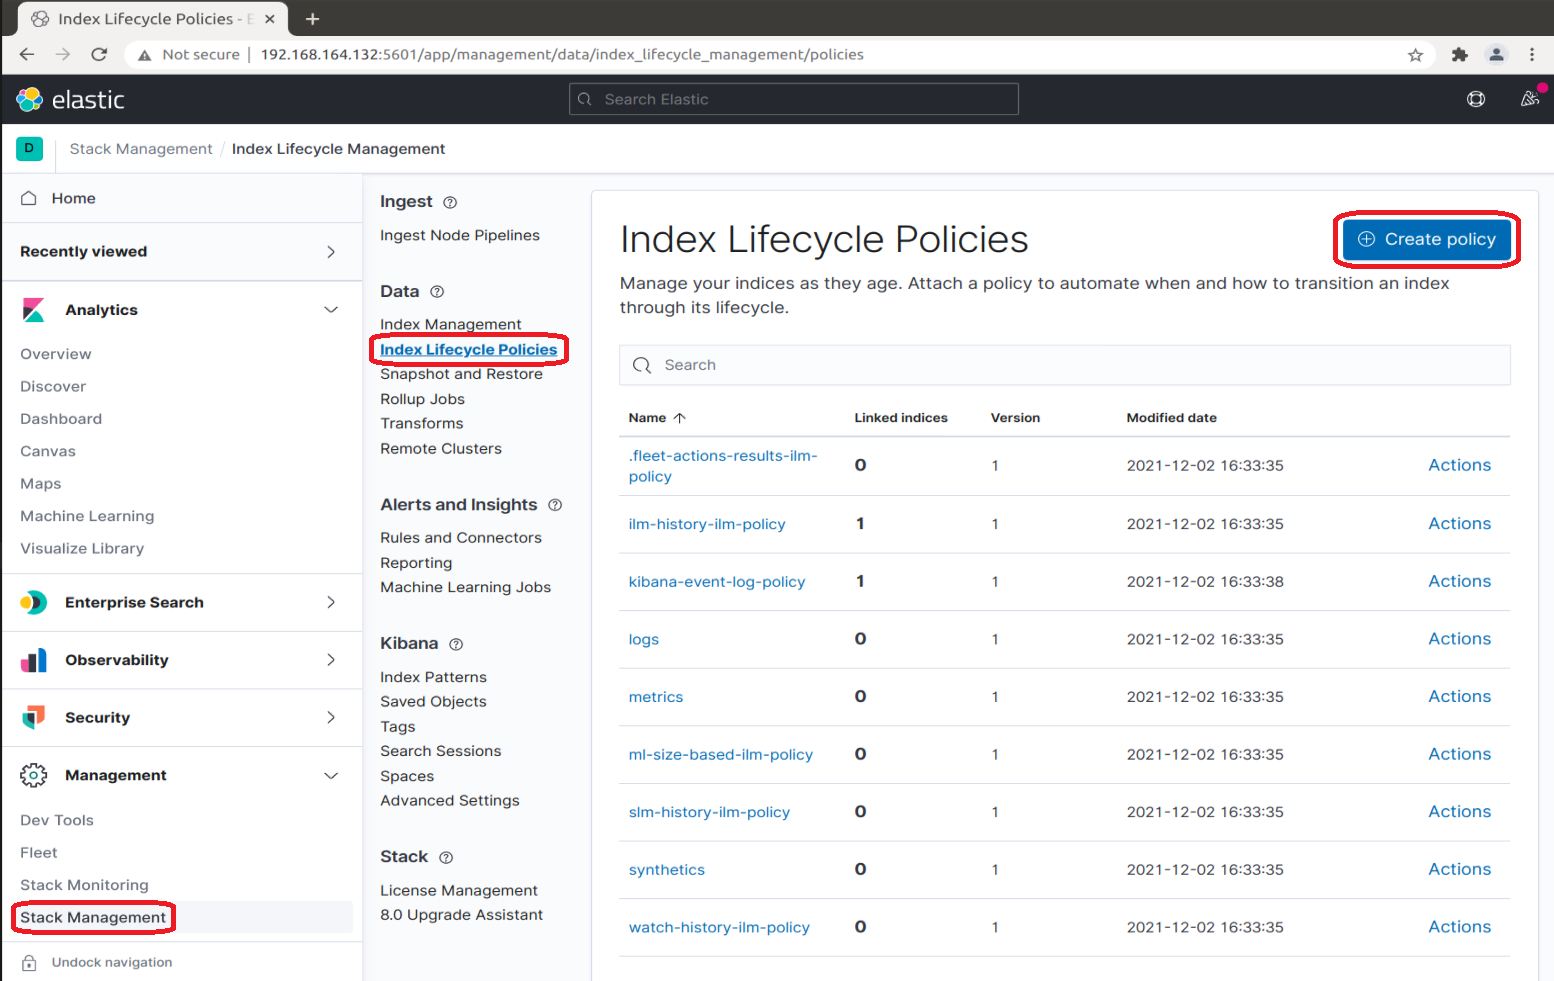Open the browser extensions puzzle icon
The height and width of the screenshot is (981, 1554).
click(1459, 55)
